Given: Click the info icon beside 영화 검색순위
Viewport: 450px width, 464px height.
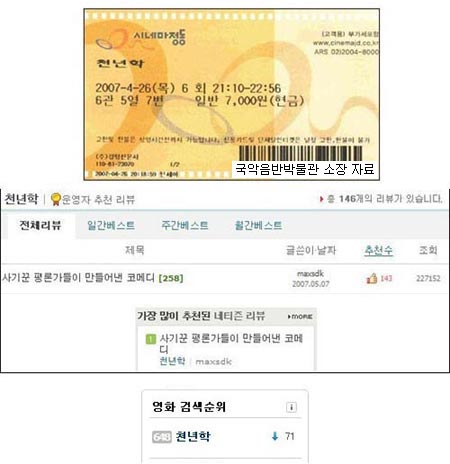Looking at the screenshot, I should (291, 407).
